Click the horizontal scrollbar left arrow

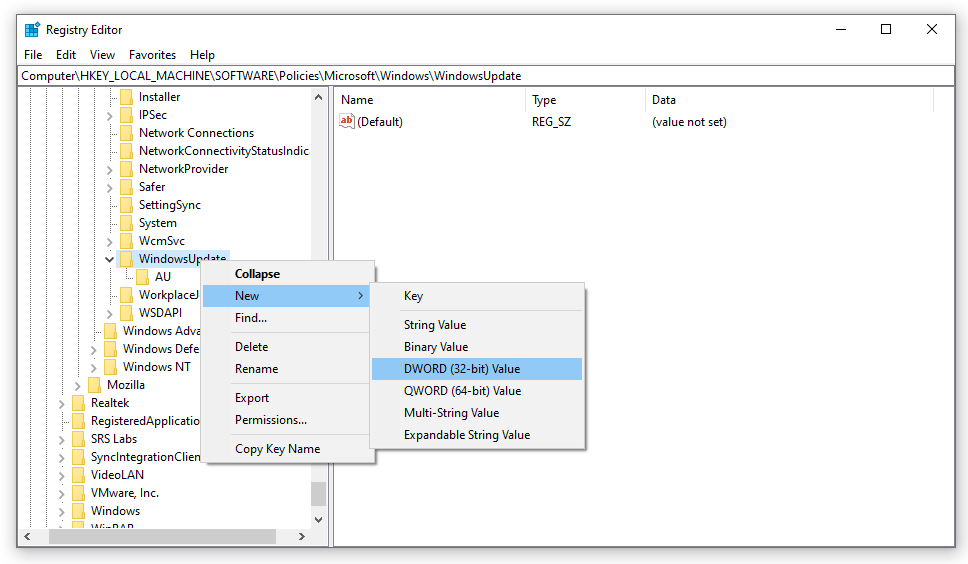point(27,537)
